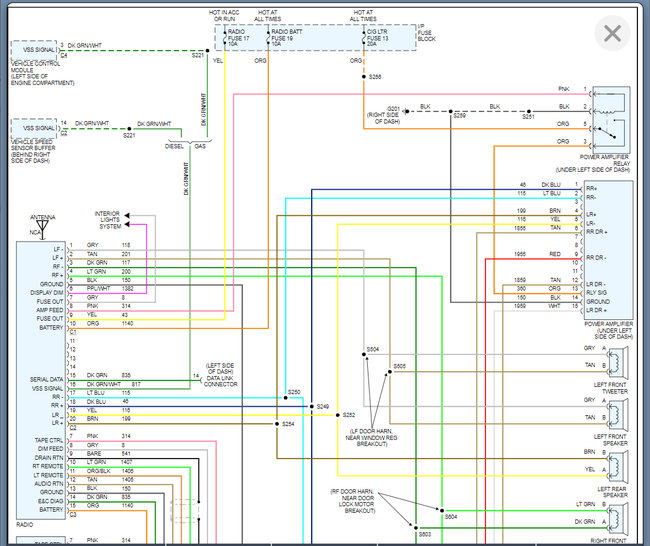Click the 'E&C DIAG' pin label
Viewport: 650px width, 546px height.
point(51,501)
